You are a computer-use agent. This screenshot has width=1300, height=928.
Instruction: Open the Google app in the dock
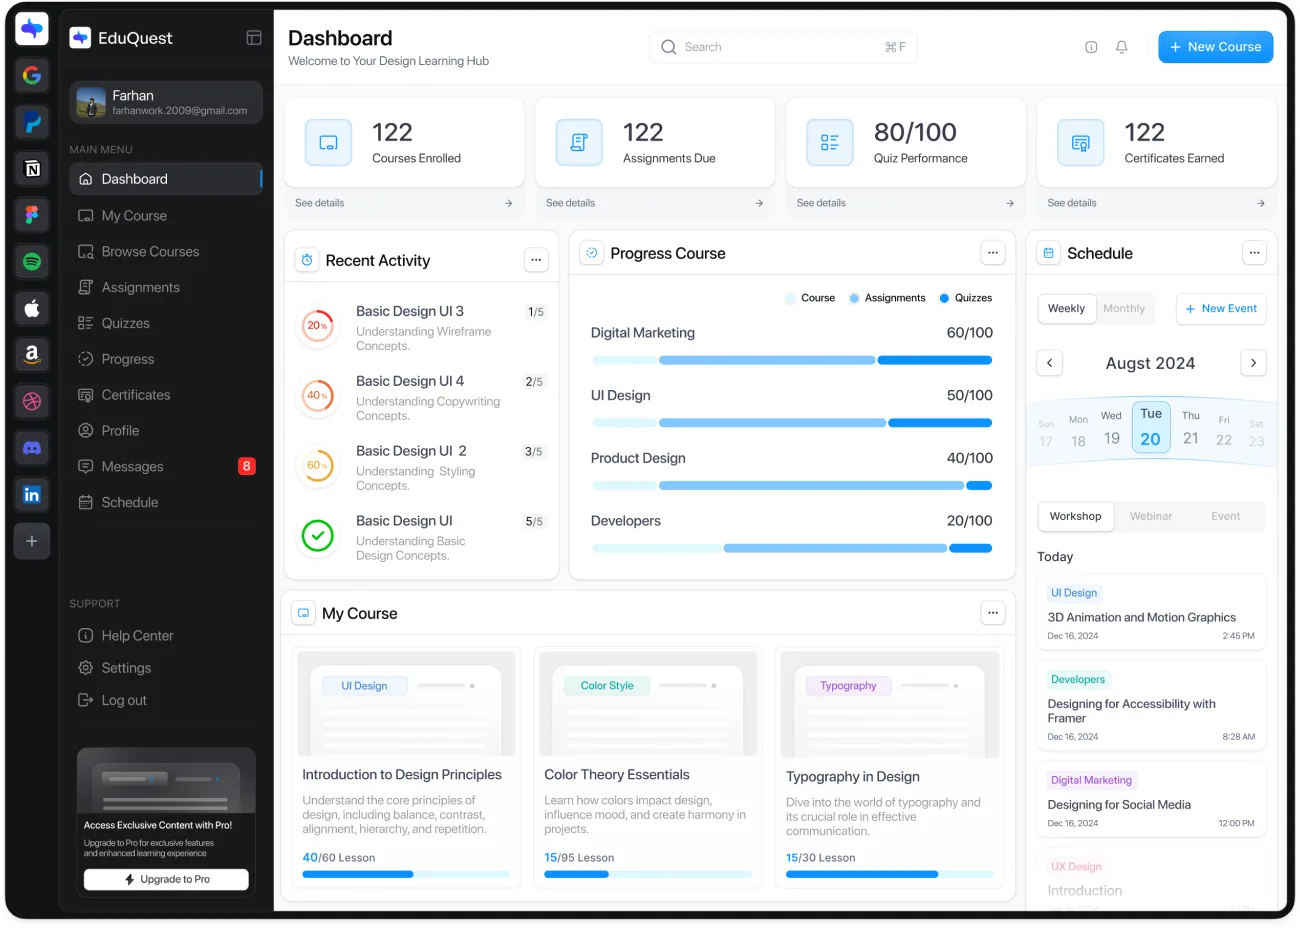pyautogui.click(x=32, y=75)
